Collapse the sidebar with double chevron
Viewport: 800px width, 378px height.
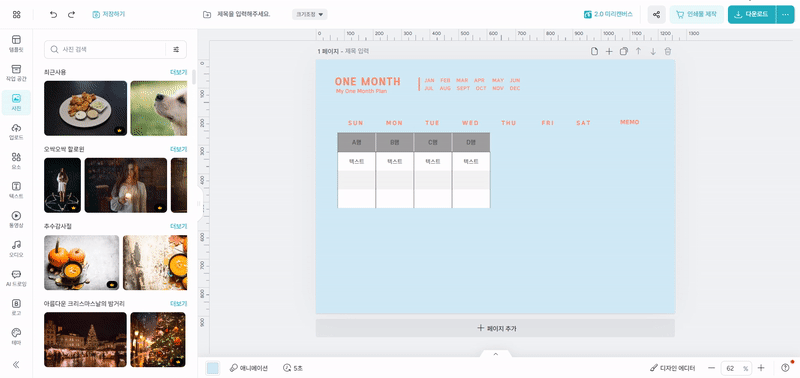point(16,364)
